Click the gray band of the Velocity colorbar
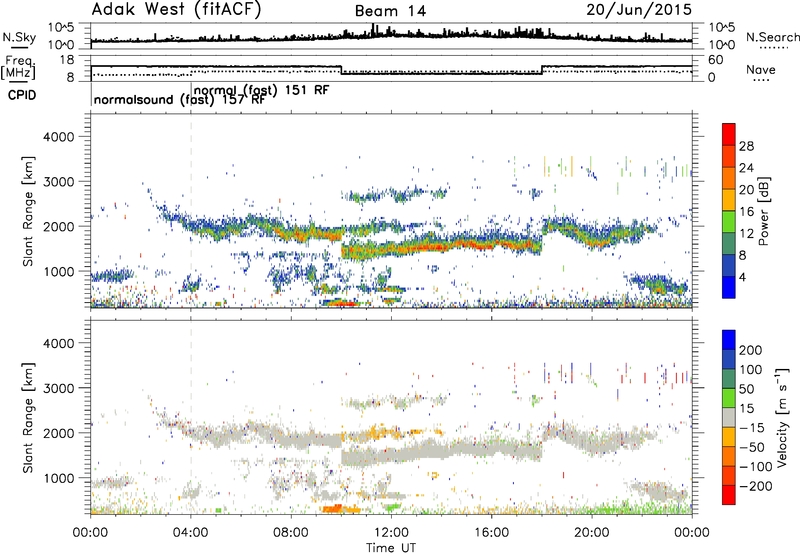Viewport: 800px width, 554px height. (729, 417)
